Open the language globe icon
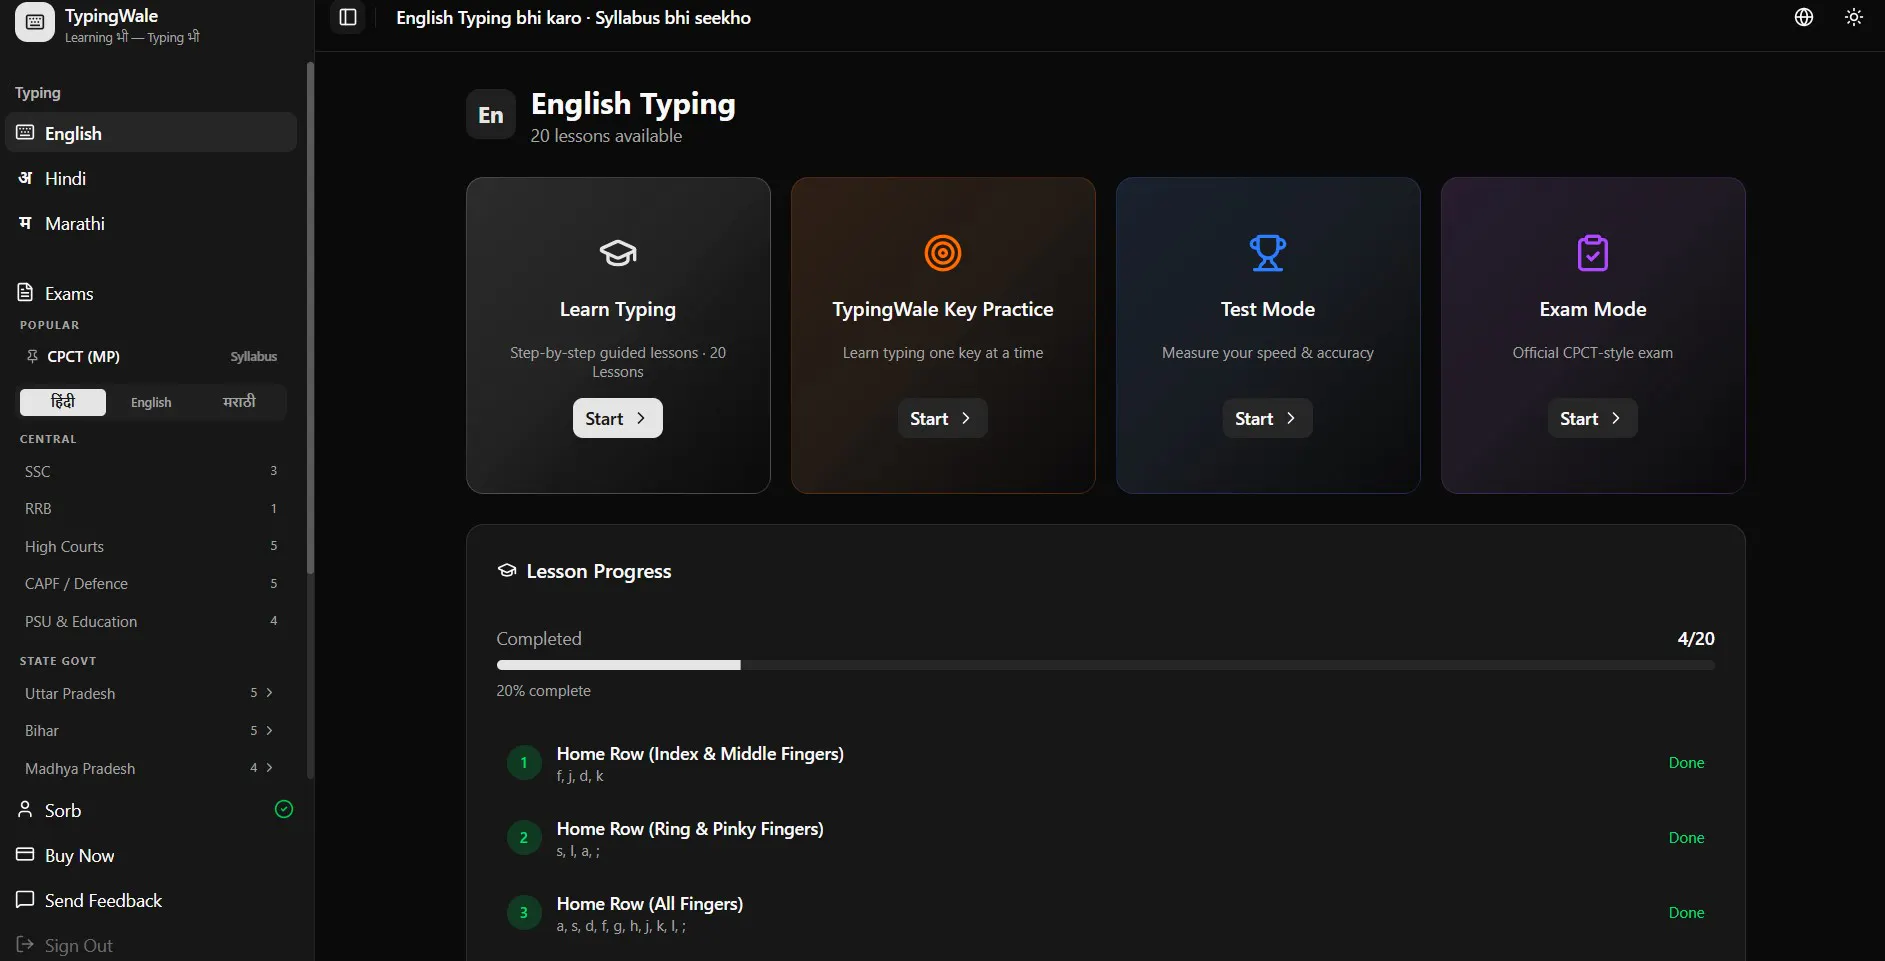This screenshot has height=961, width=1885. 1804,17
